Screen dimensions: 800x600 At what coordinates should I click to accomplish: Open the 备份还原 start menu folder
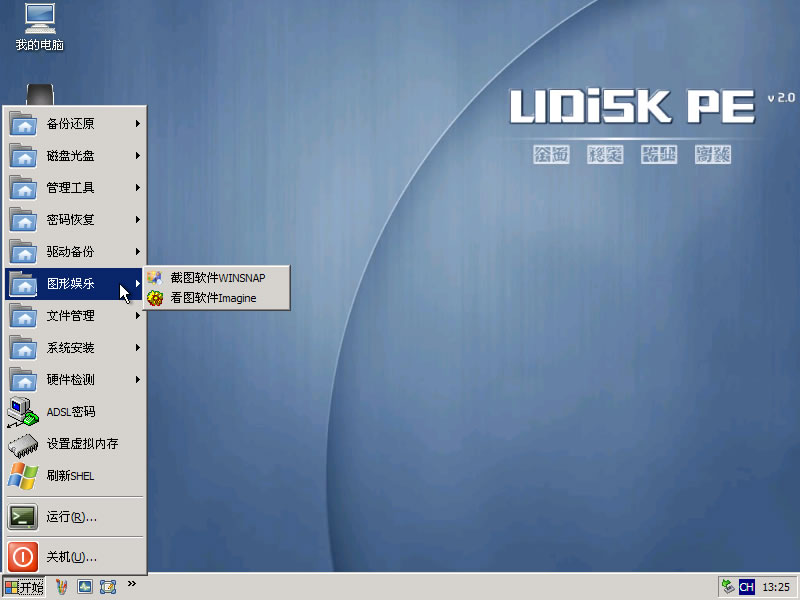(74, 123)
